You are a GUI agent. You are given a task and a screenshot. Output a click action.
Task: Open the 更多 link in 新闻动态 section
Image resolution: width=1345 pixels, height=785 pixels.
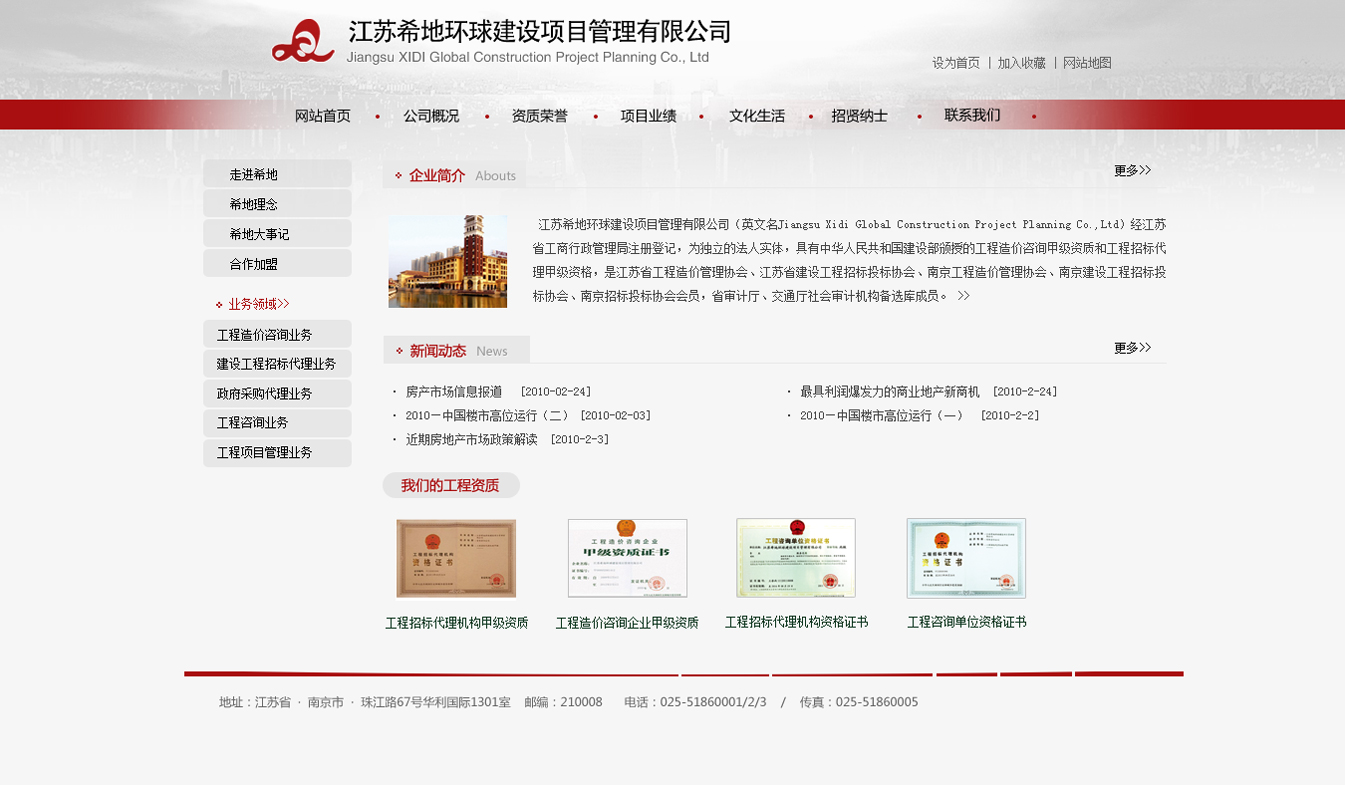pos(1132,348)
